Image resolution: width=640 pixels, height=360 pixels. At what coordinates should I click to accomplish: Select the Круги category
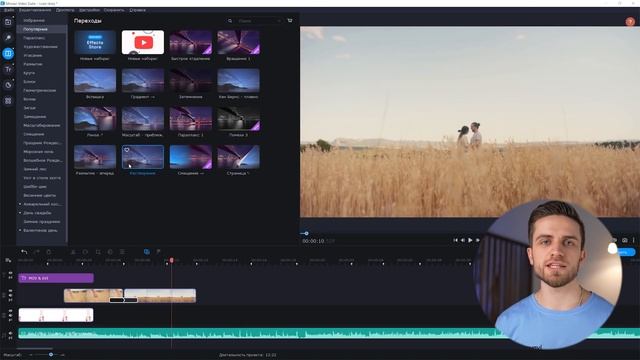(x=29, y=73)
